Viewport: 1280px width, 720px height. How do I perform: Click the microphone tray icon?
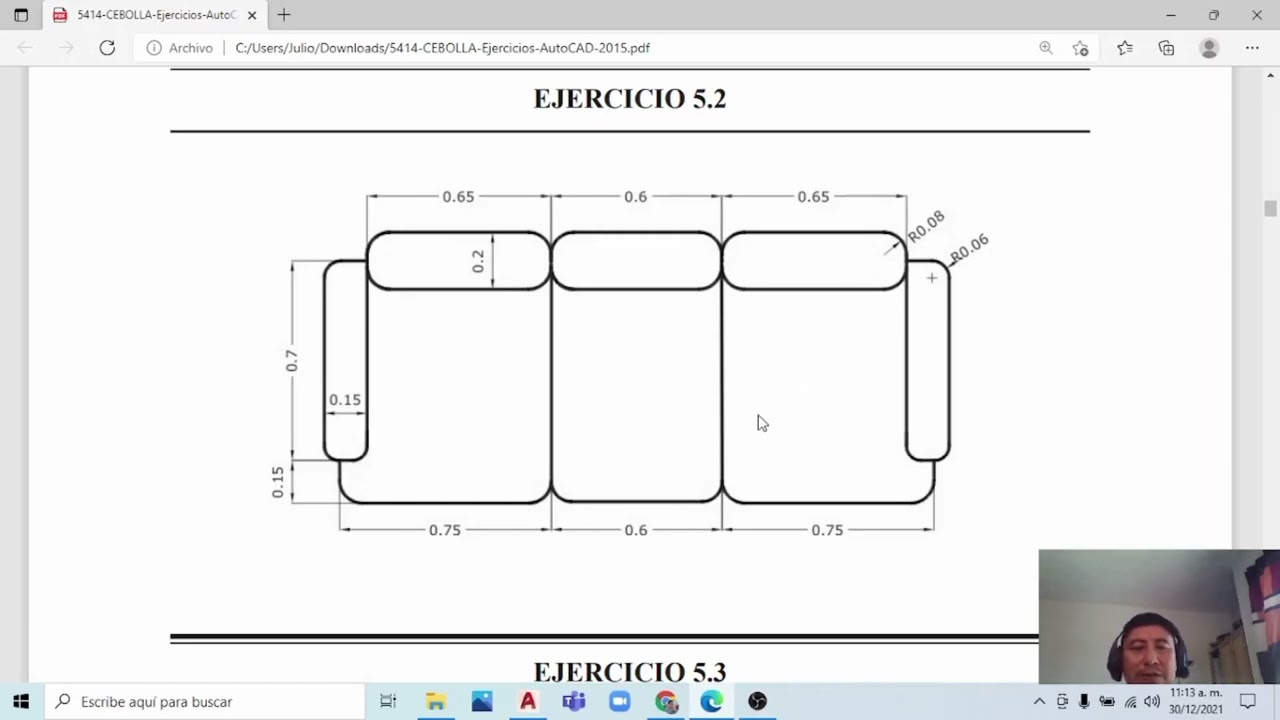(x=1084, y=701)
